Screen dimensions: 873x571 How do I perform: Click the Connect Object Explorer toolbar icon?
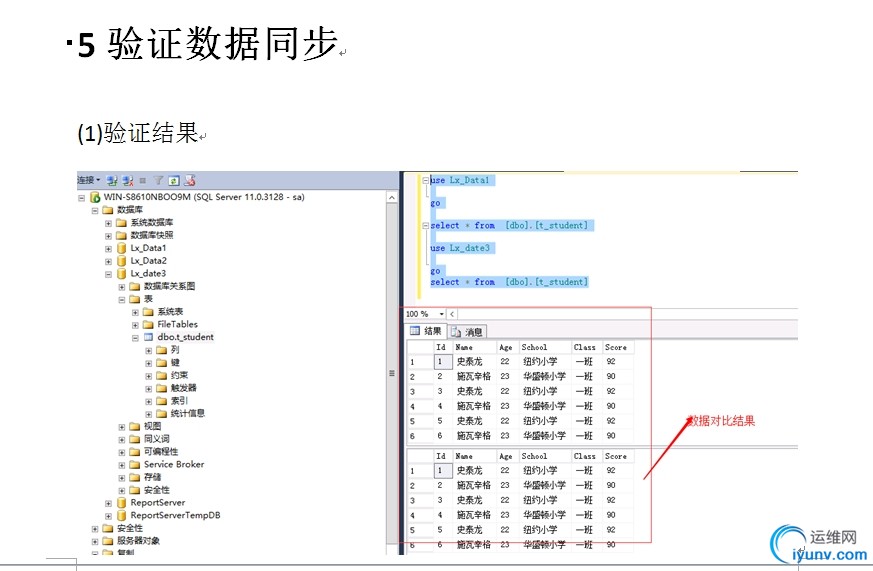pos(112,180)
